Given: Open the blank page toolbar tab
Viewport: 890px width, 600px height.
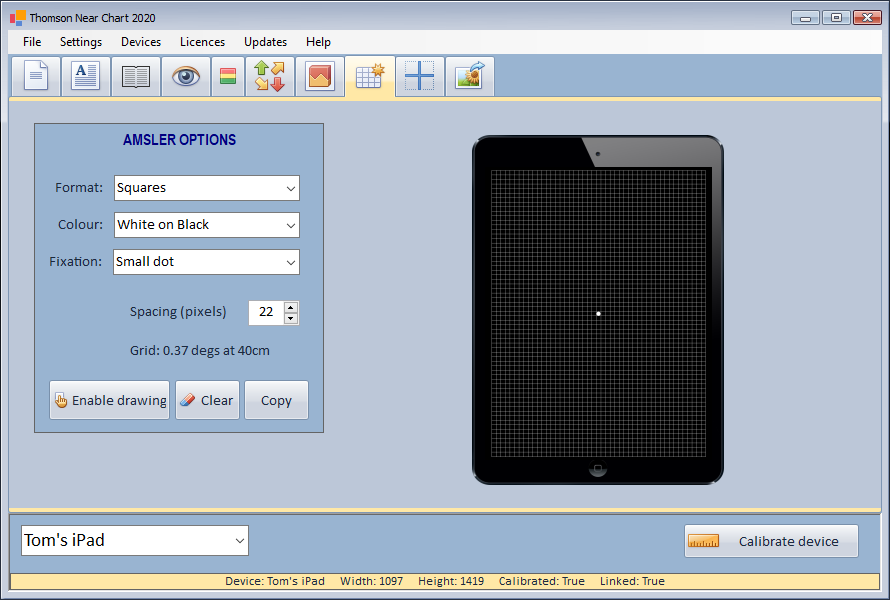Looking at the screenshot, I should tap(36, 77).
